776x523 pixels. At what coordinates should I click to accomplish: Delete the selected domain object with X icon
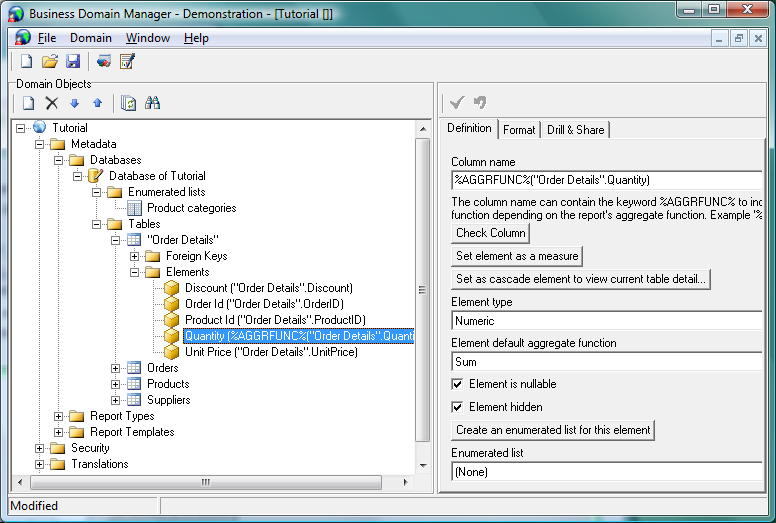pyautogui.click(x=52, y=103)
